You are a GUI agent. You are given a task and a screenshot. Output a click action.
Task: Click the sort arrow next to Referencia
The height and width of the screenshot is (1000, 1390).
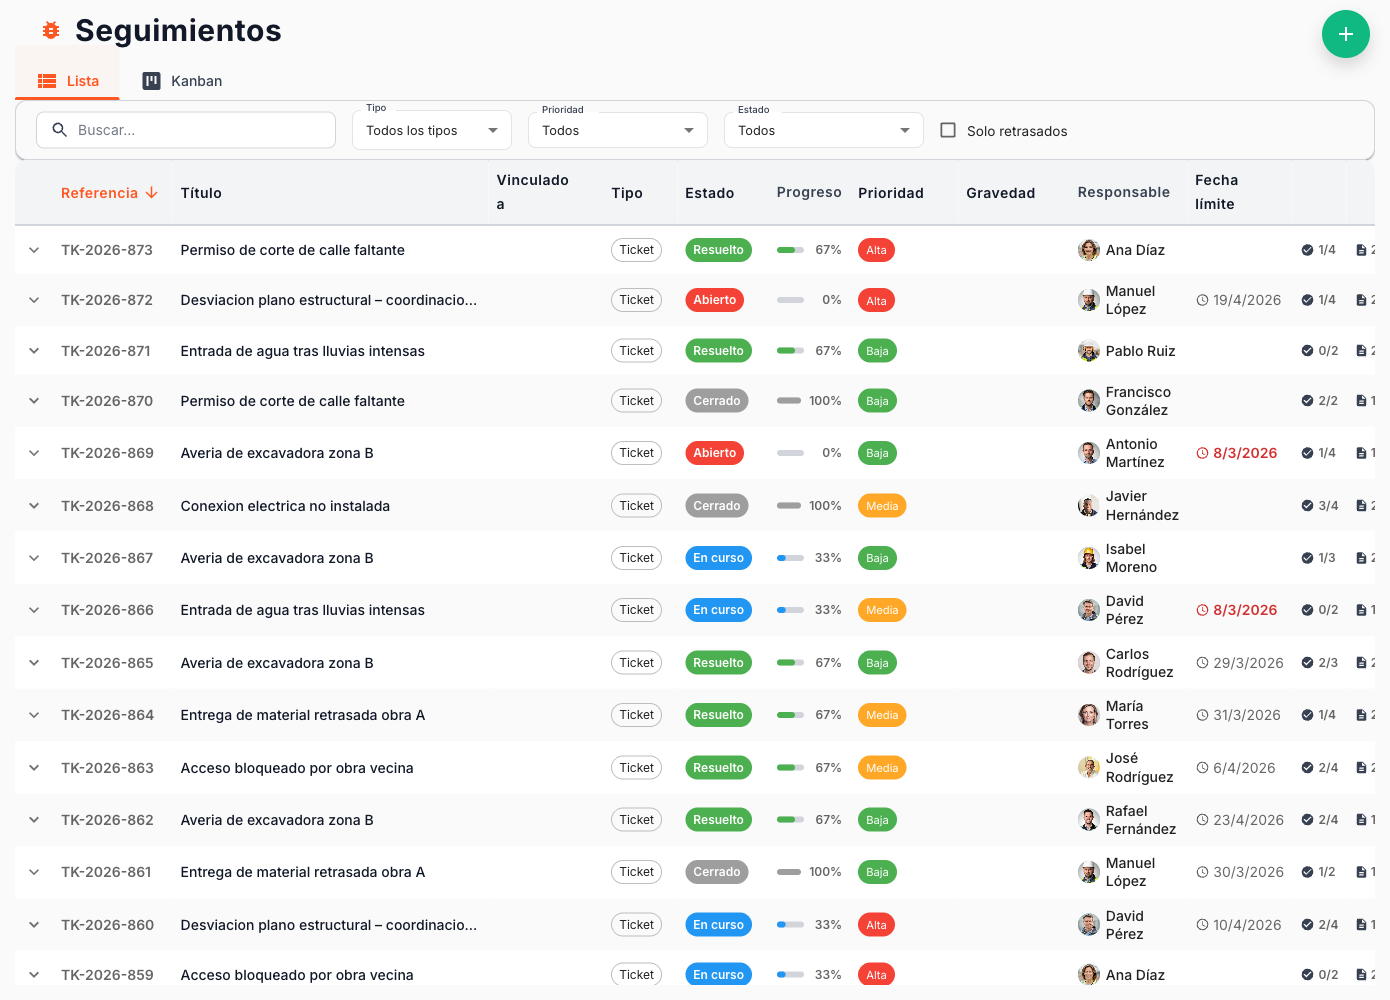click(x=152, y=193)
